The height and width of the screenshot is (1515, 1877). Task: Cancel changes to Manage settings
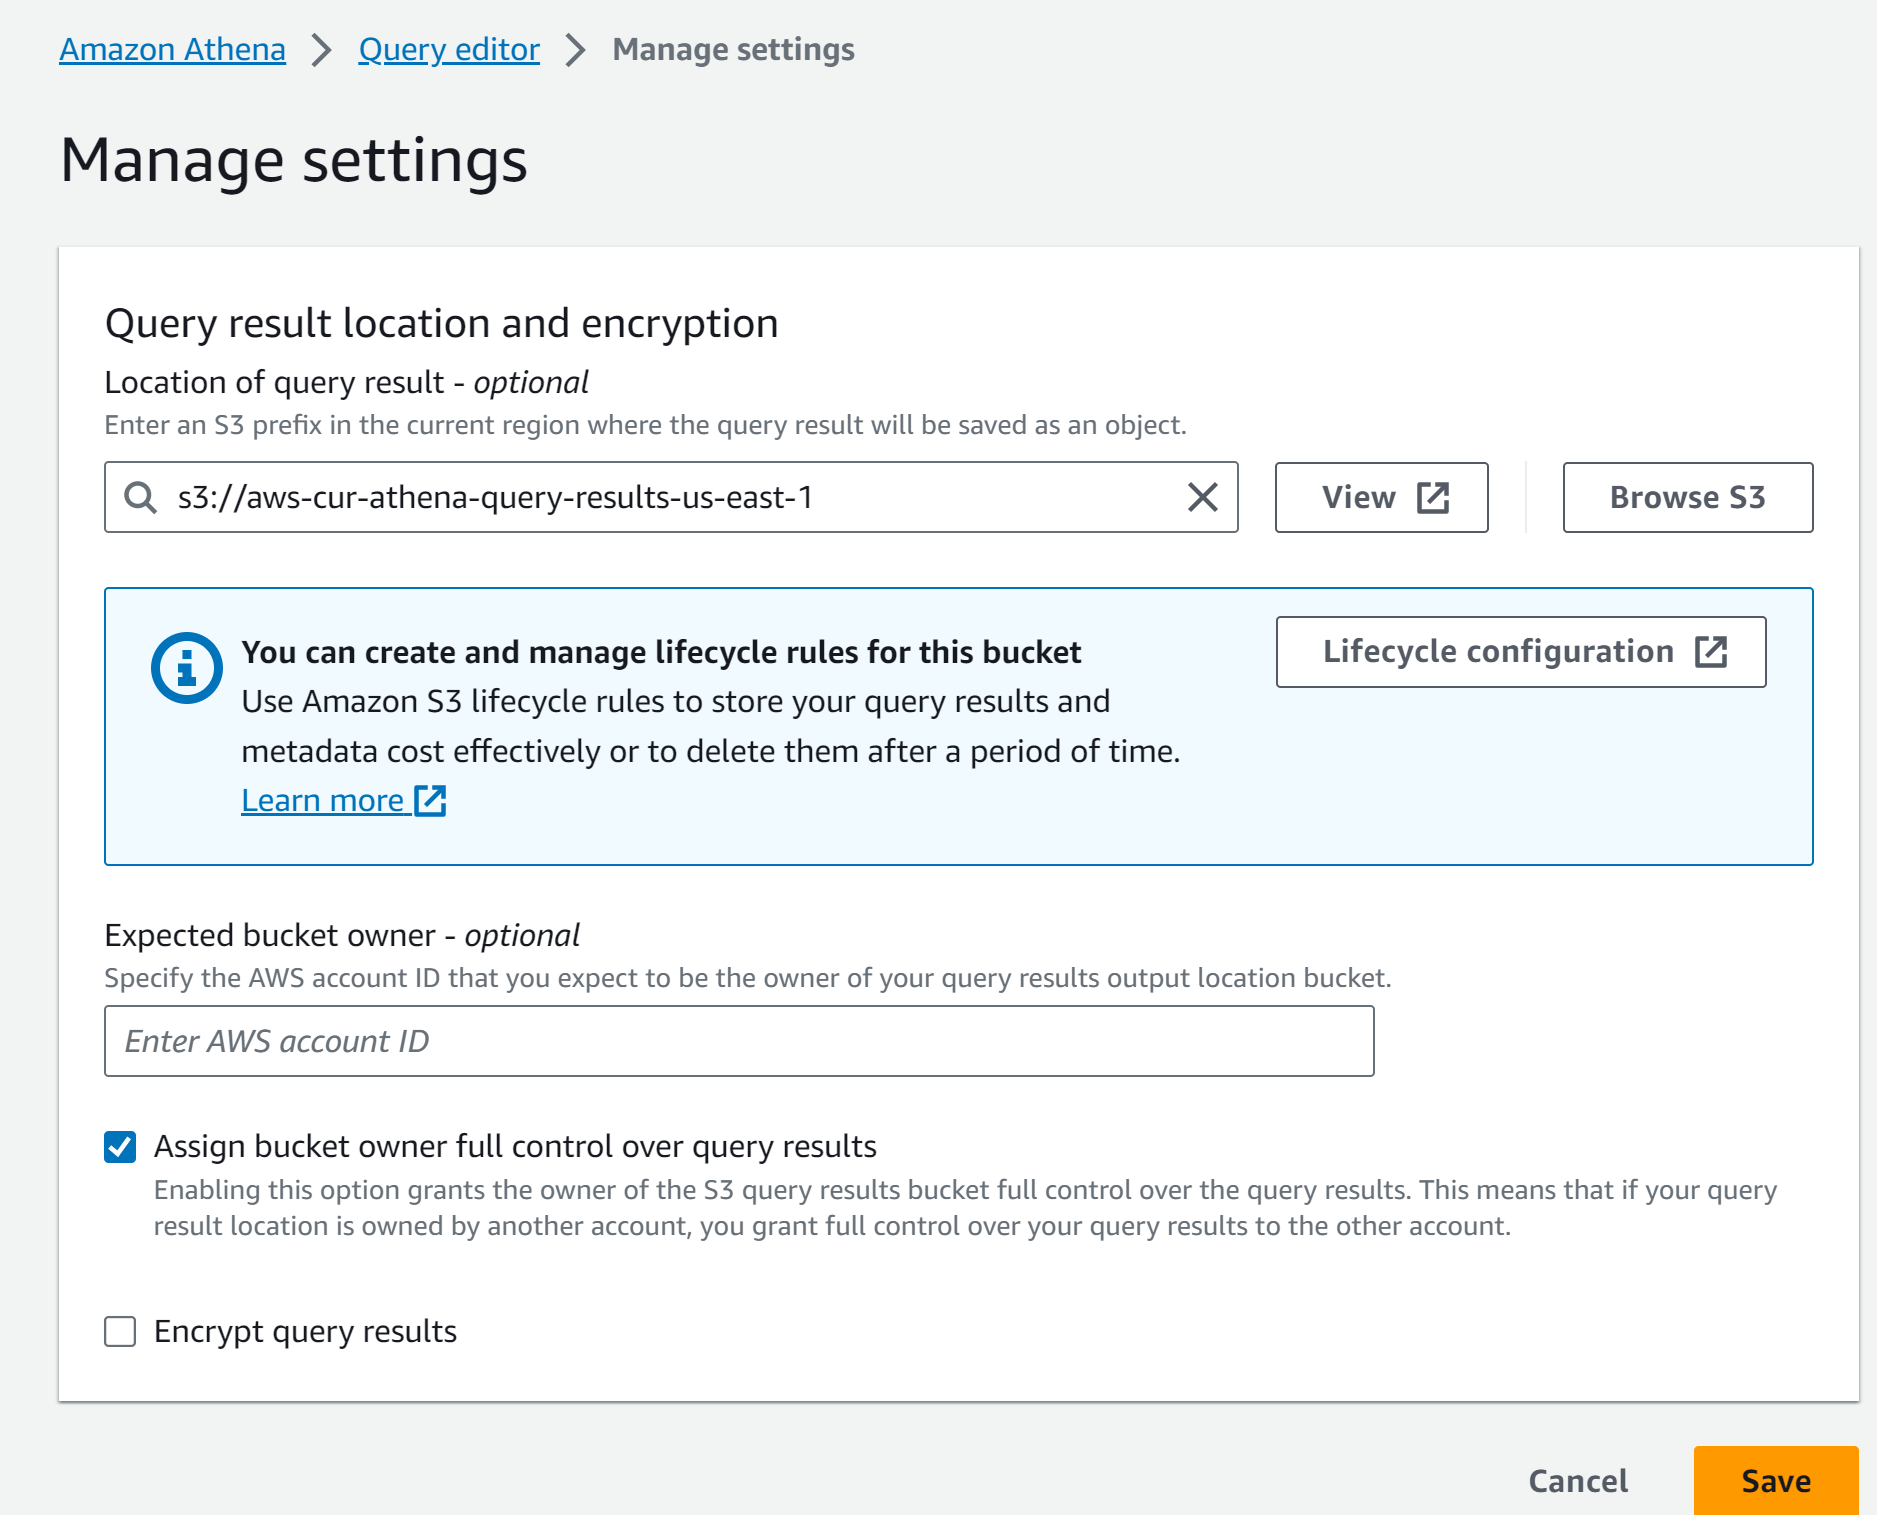point(1577,1481)
